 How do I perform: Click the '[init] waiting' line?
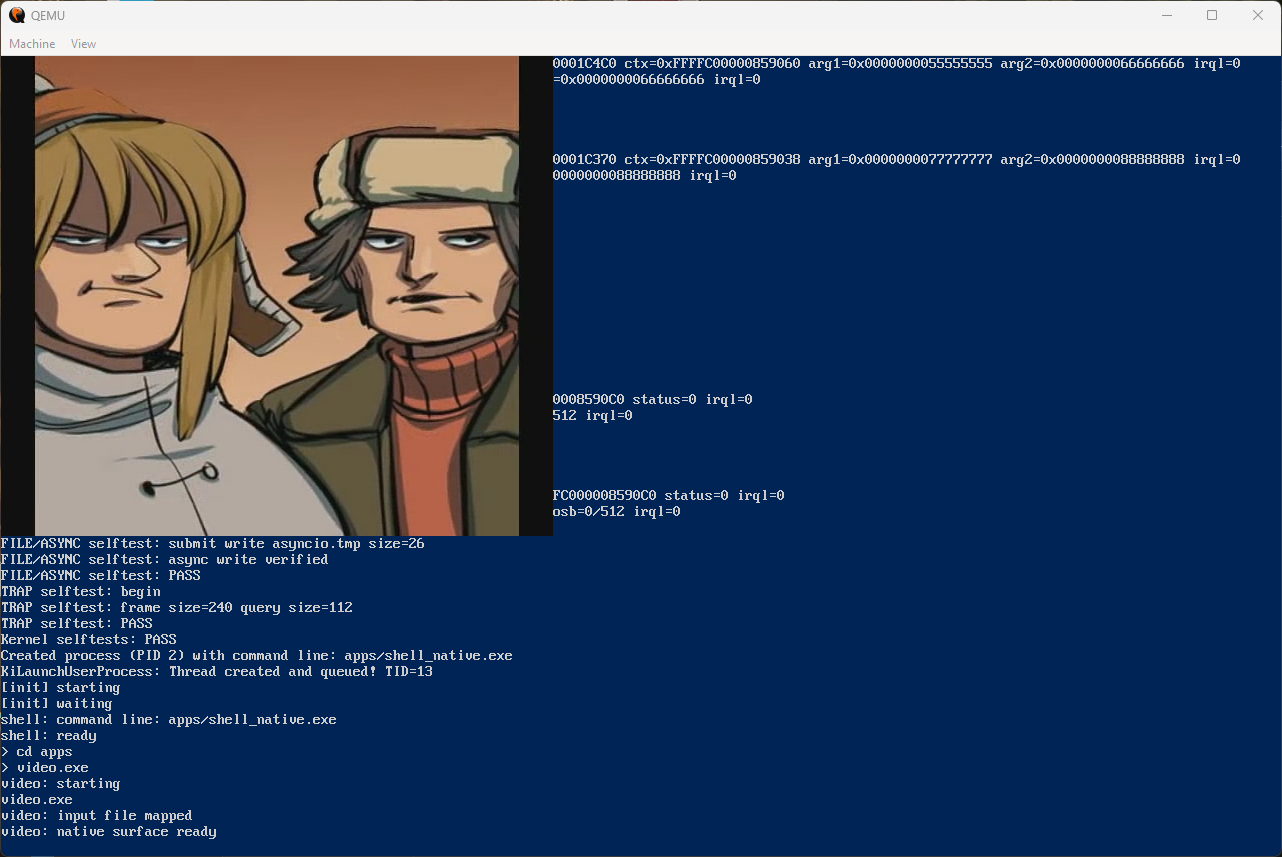[x=57, y=704]
